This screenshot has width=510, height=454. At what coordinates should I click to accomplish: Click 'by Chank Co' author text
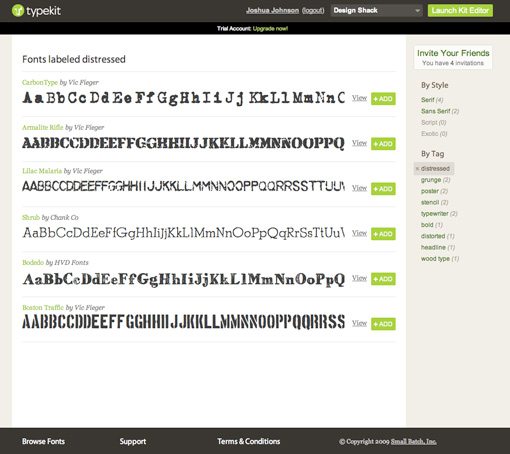[60, 217]
